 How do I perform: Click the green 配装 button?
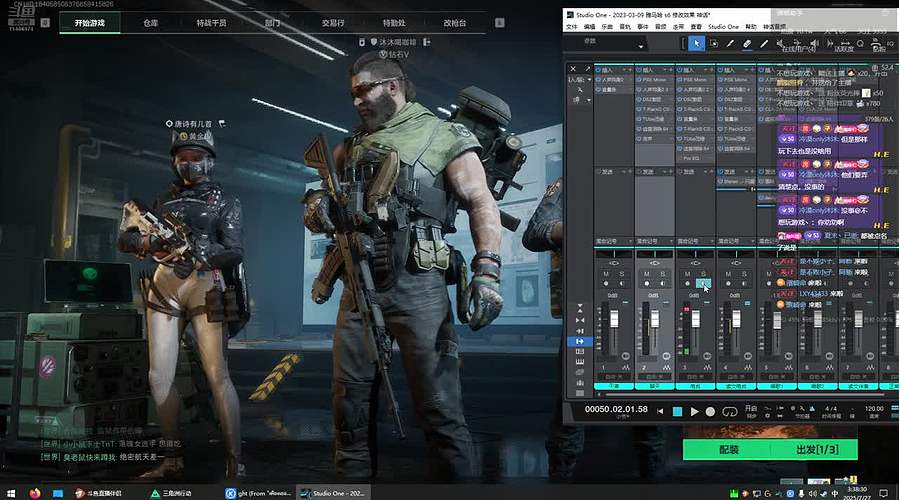tap(729, 450)
